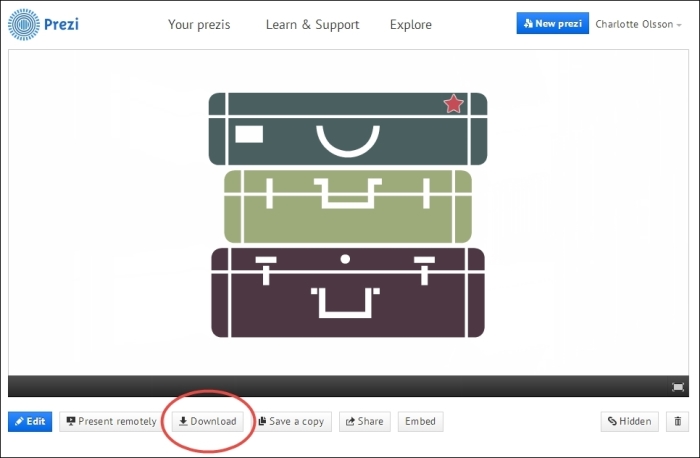Enter fullscreen mode in the player
Image resolution: width=700 pixels, height=458 pixels.
[678, 387]
